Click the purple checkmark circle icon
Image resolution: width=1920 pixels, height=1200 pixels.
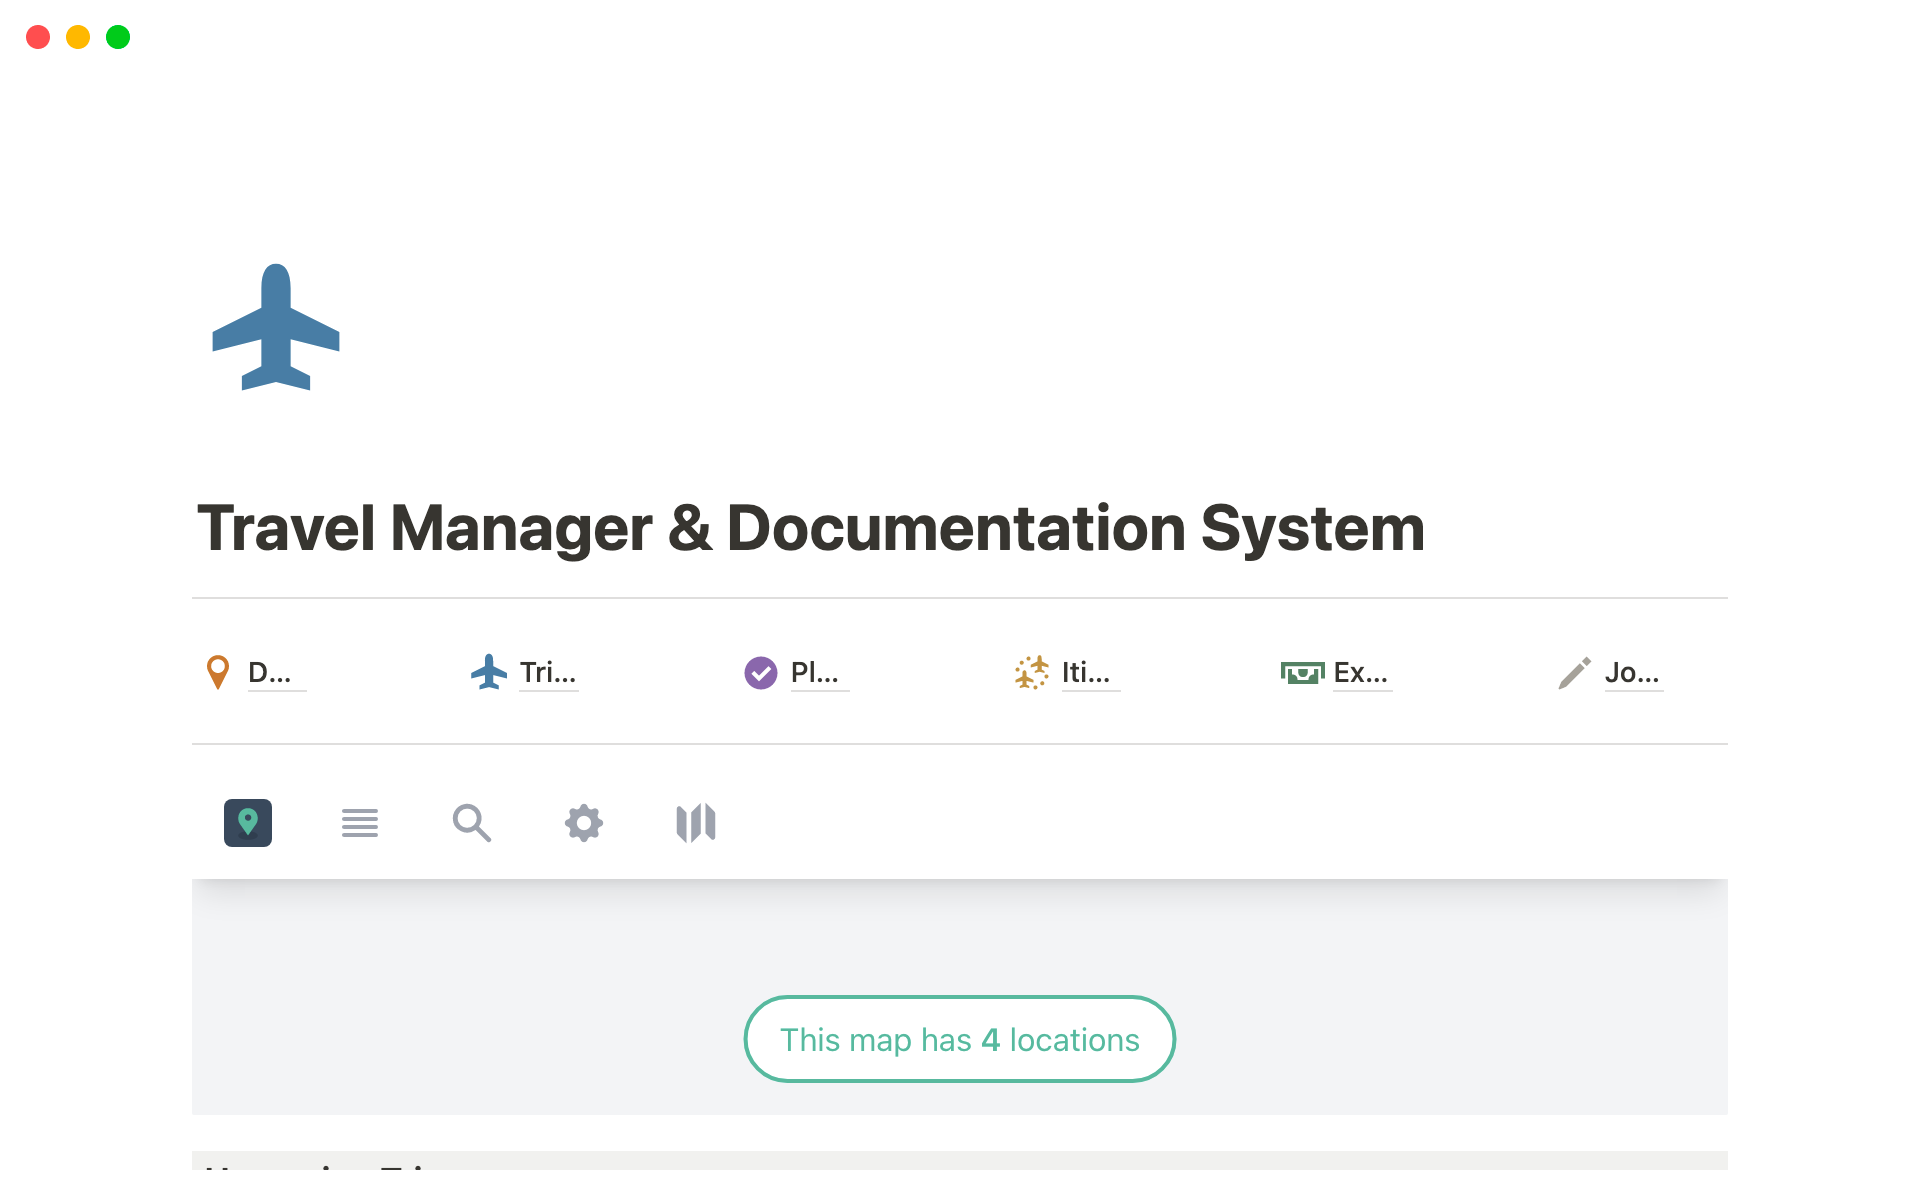coord(760,673)
